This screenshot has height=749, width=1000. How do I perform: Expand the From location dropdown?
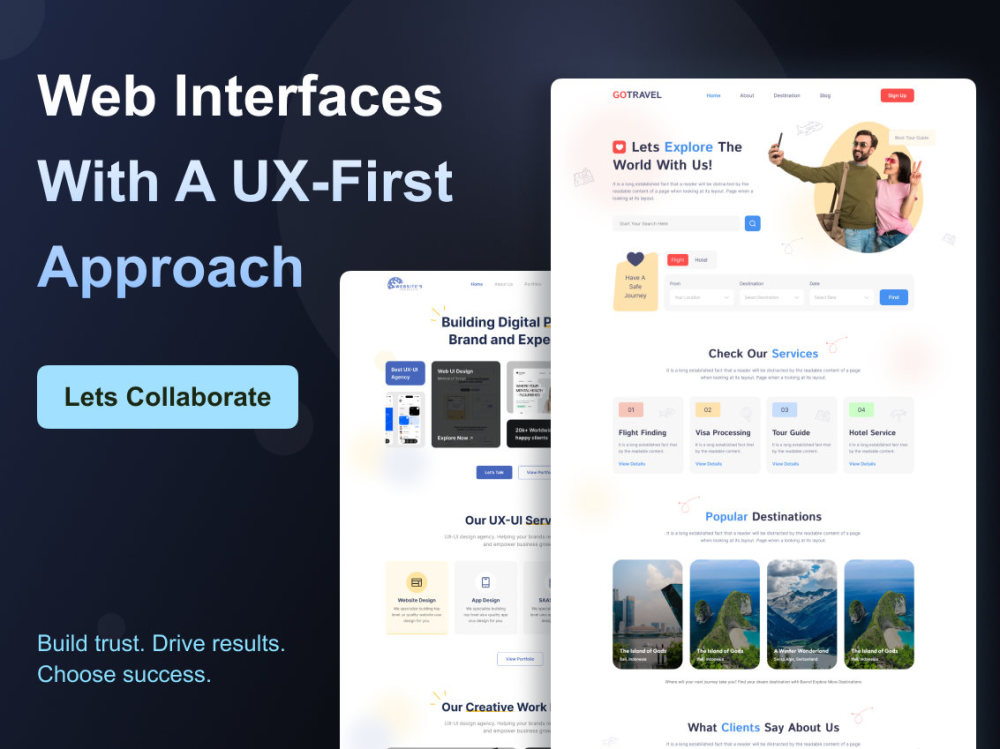[700, 297]
